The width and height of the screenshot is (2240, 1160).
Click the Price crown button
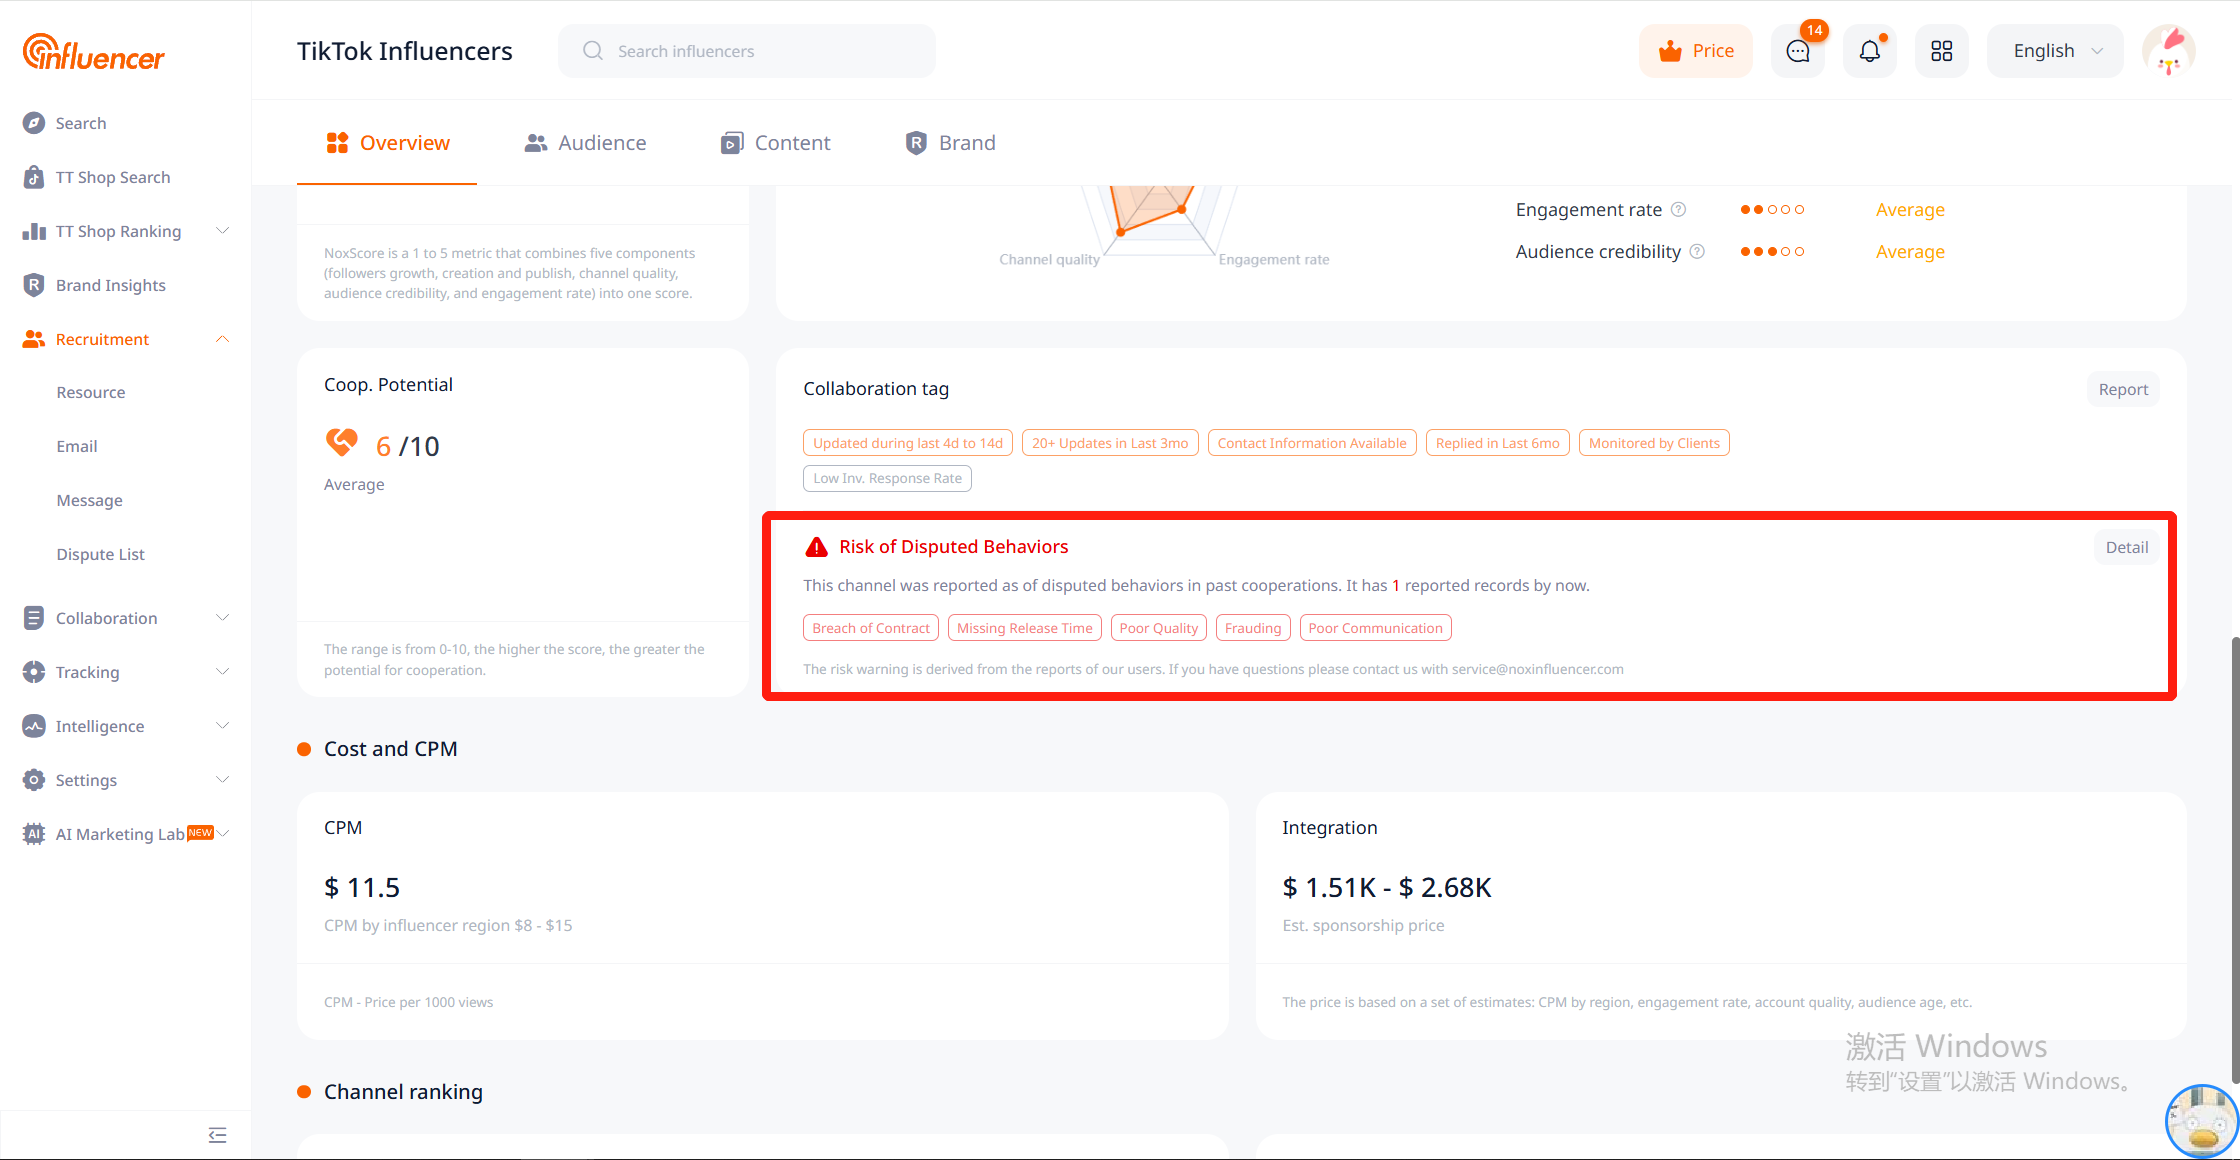point(1696,51)
